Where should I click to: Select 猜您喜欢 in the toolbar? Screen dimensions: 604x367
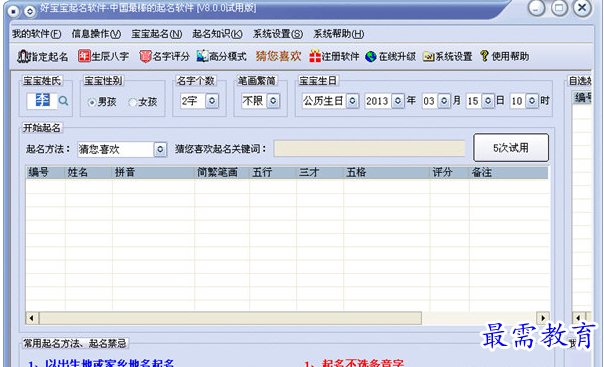(278, 56)
